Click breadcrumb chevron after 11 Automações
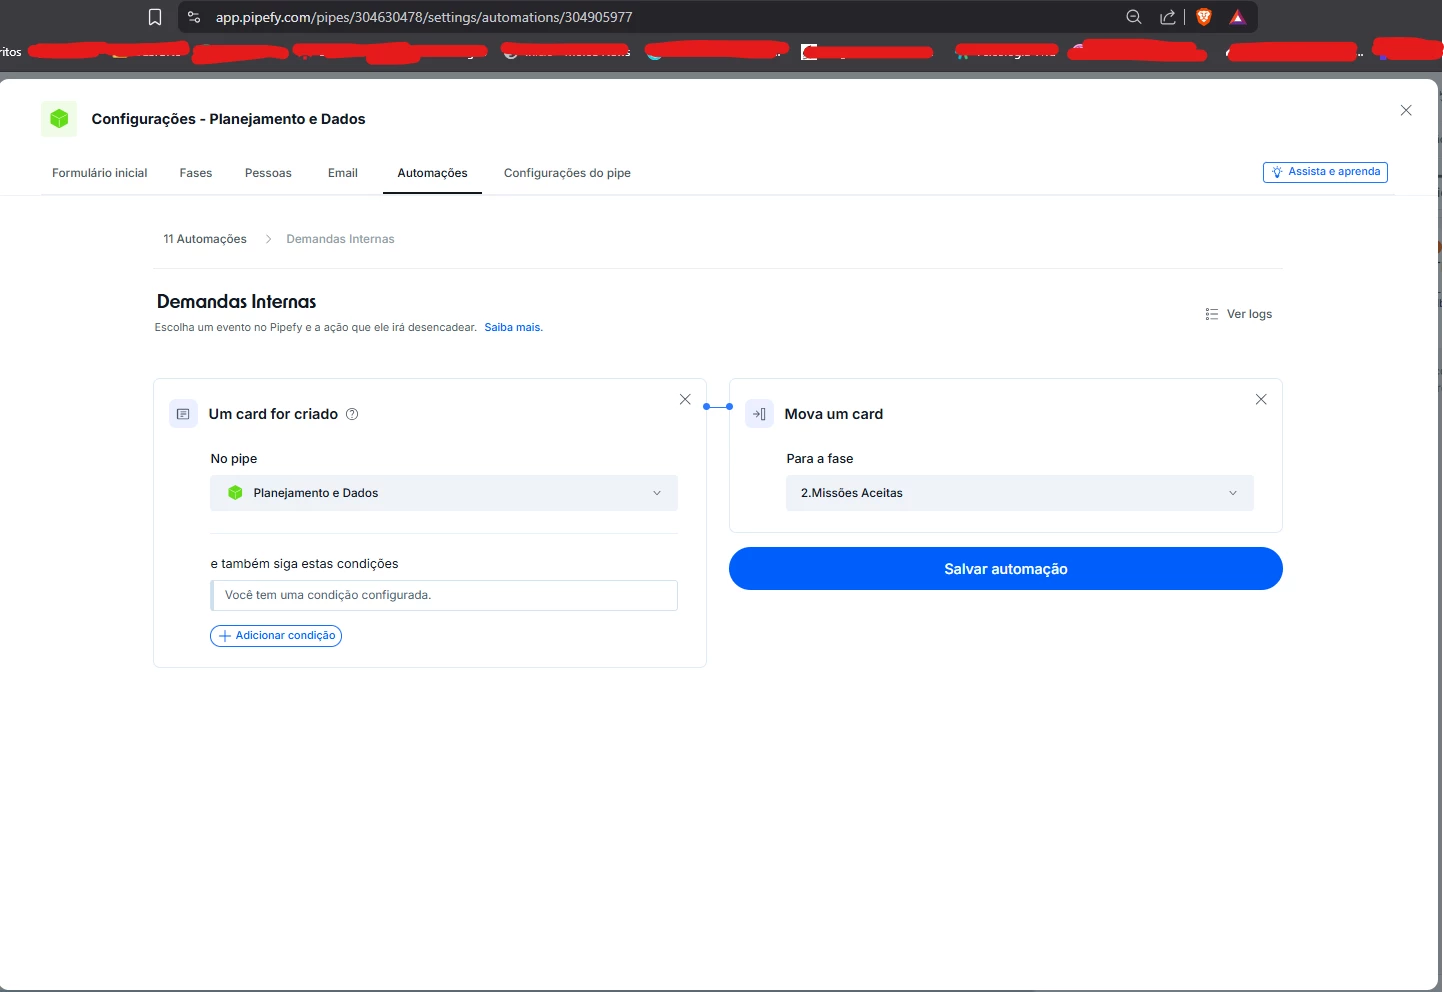 pyautogui.click(x=268, y=239)
